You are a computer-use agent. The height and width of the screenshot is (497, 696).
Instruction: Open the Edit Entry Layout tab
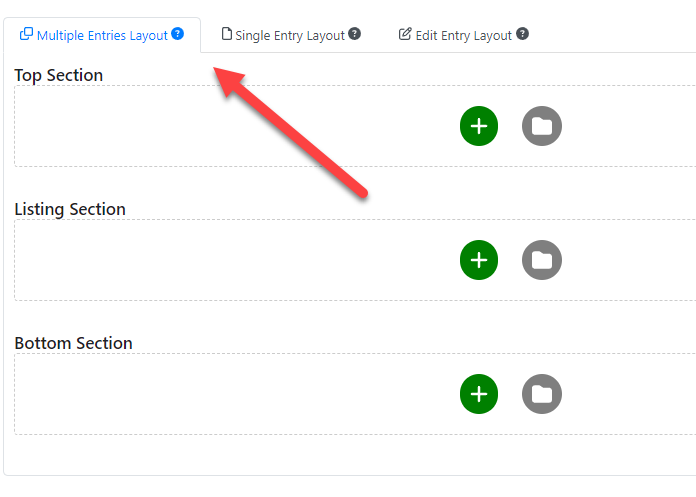(x=463, y=35)
